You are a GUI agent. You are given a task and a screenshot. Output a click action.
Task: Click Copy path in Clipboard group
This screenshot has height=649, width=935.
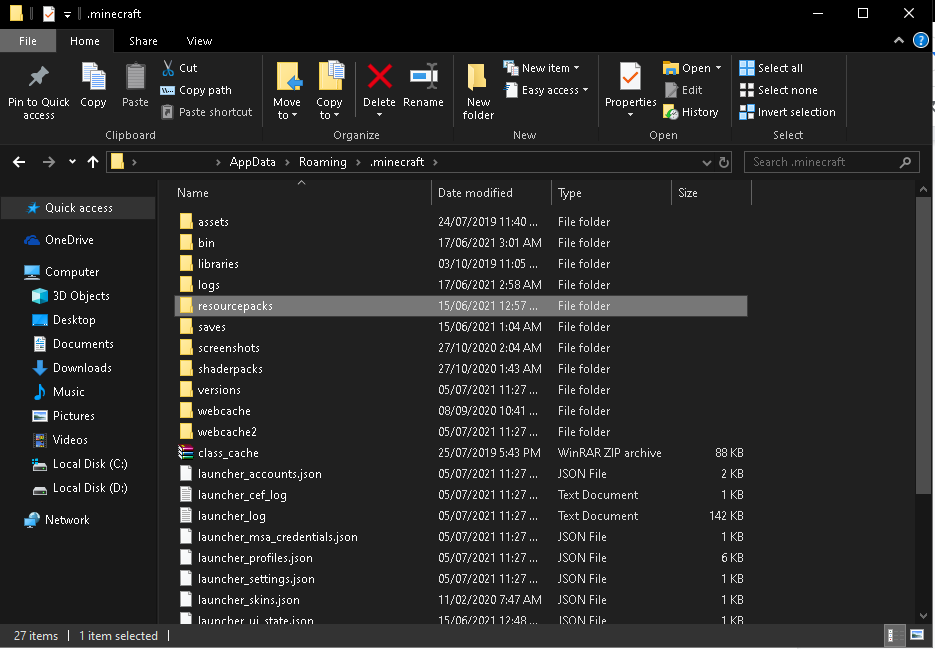(196, 90)
